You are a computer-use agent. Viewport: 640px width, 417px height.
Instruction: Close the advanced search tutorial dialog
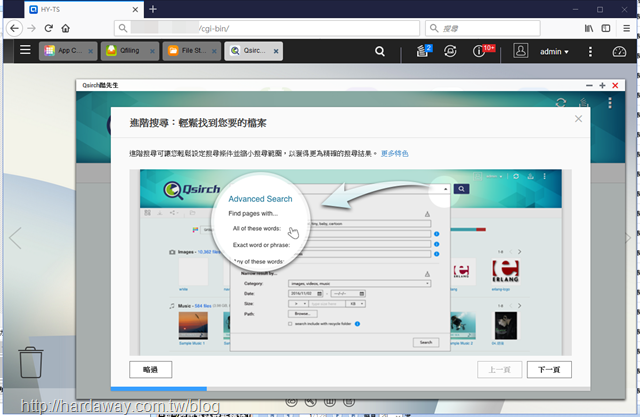(578, 119)
